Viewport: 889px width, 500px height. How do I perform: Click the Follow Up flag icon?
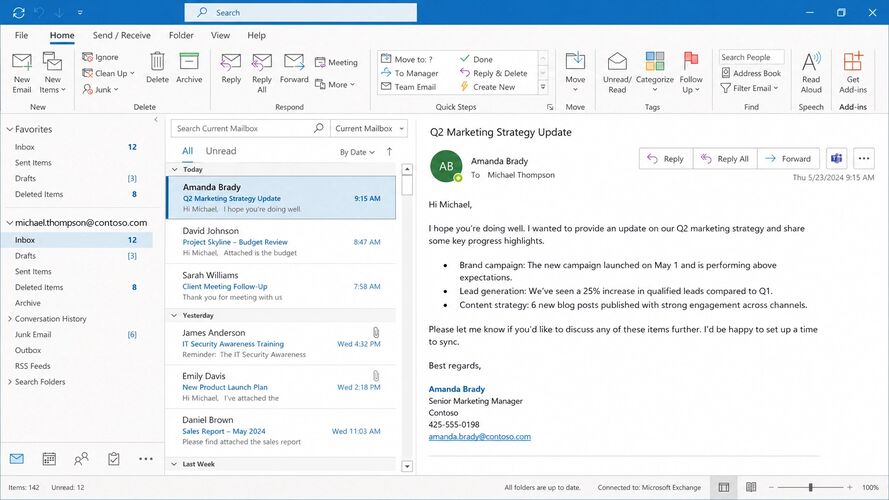point(691,60)
